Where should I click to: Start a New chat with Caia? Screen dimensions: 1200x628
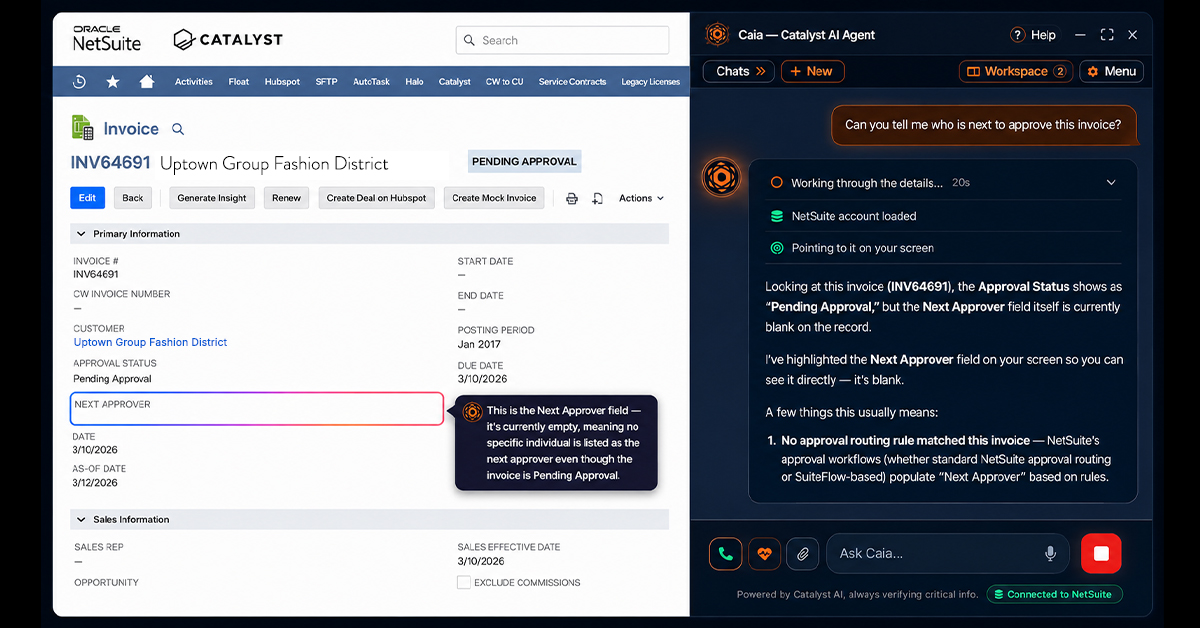pyautogui.click(x=813, y=71)
